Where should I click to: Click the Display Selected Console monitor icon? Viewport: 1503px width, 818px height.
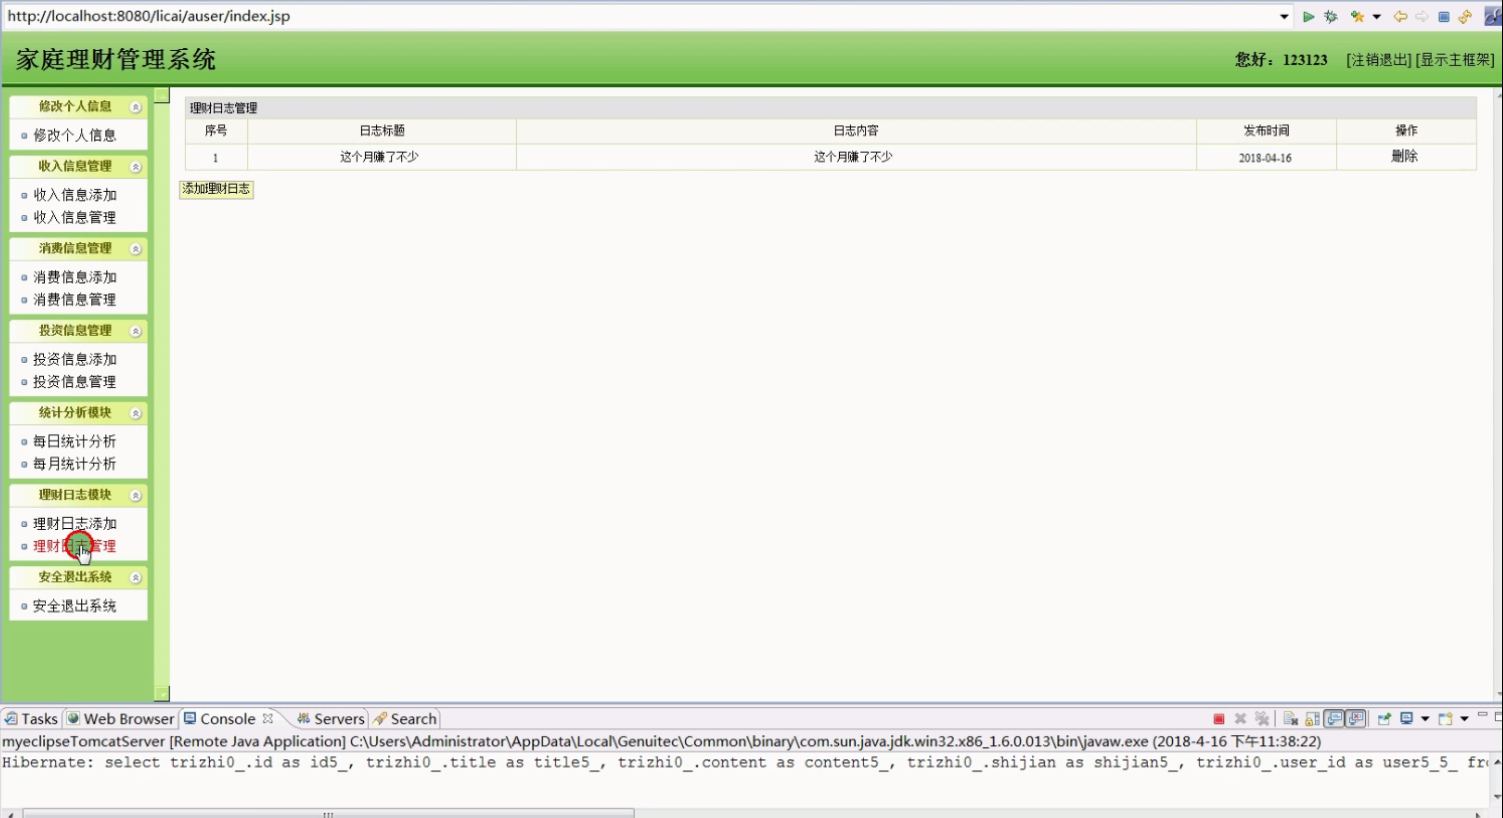click(x=1407, y=718)
